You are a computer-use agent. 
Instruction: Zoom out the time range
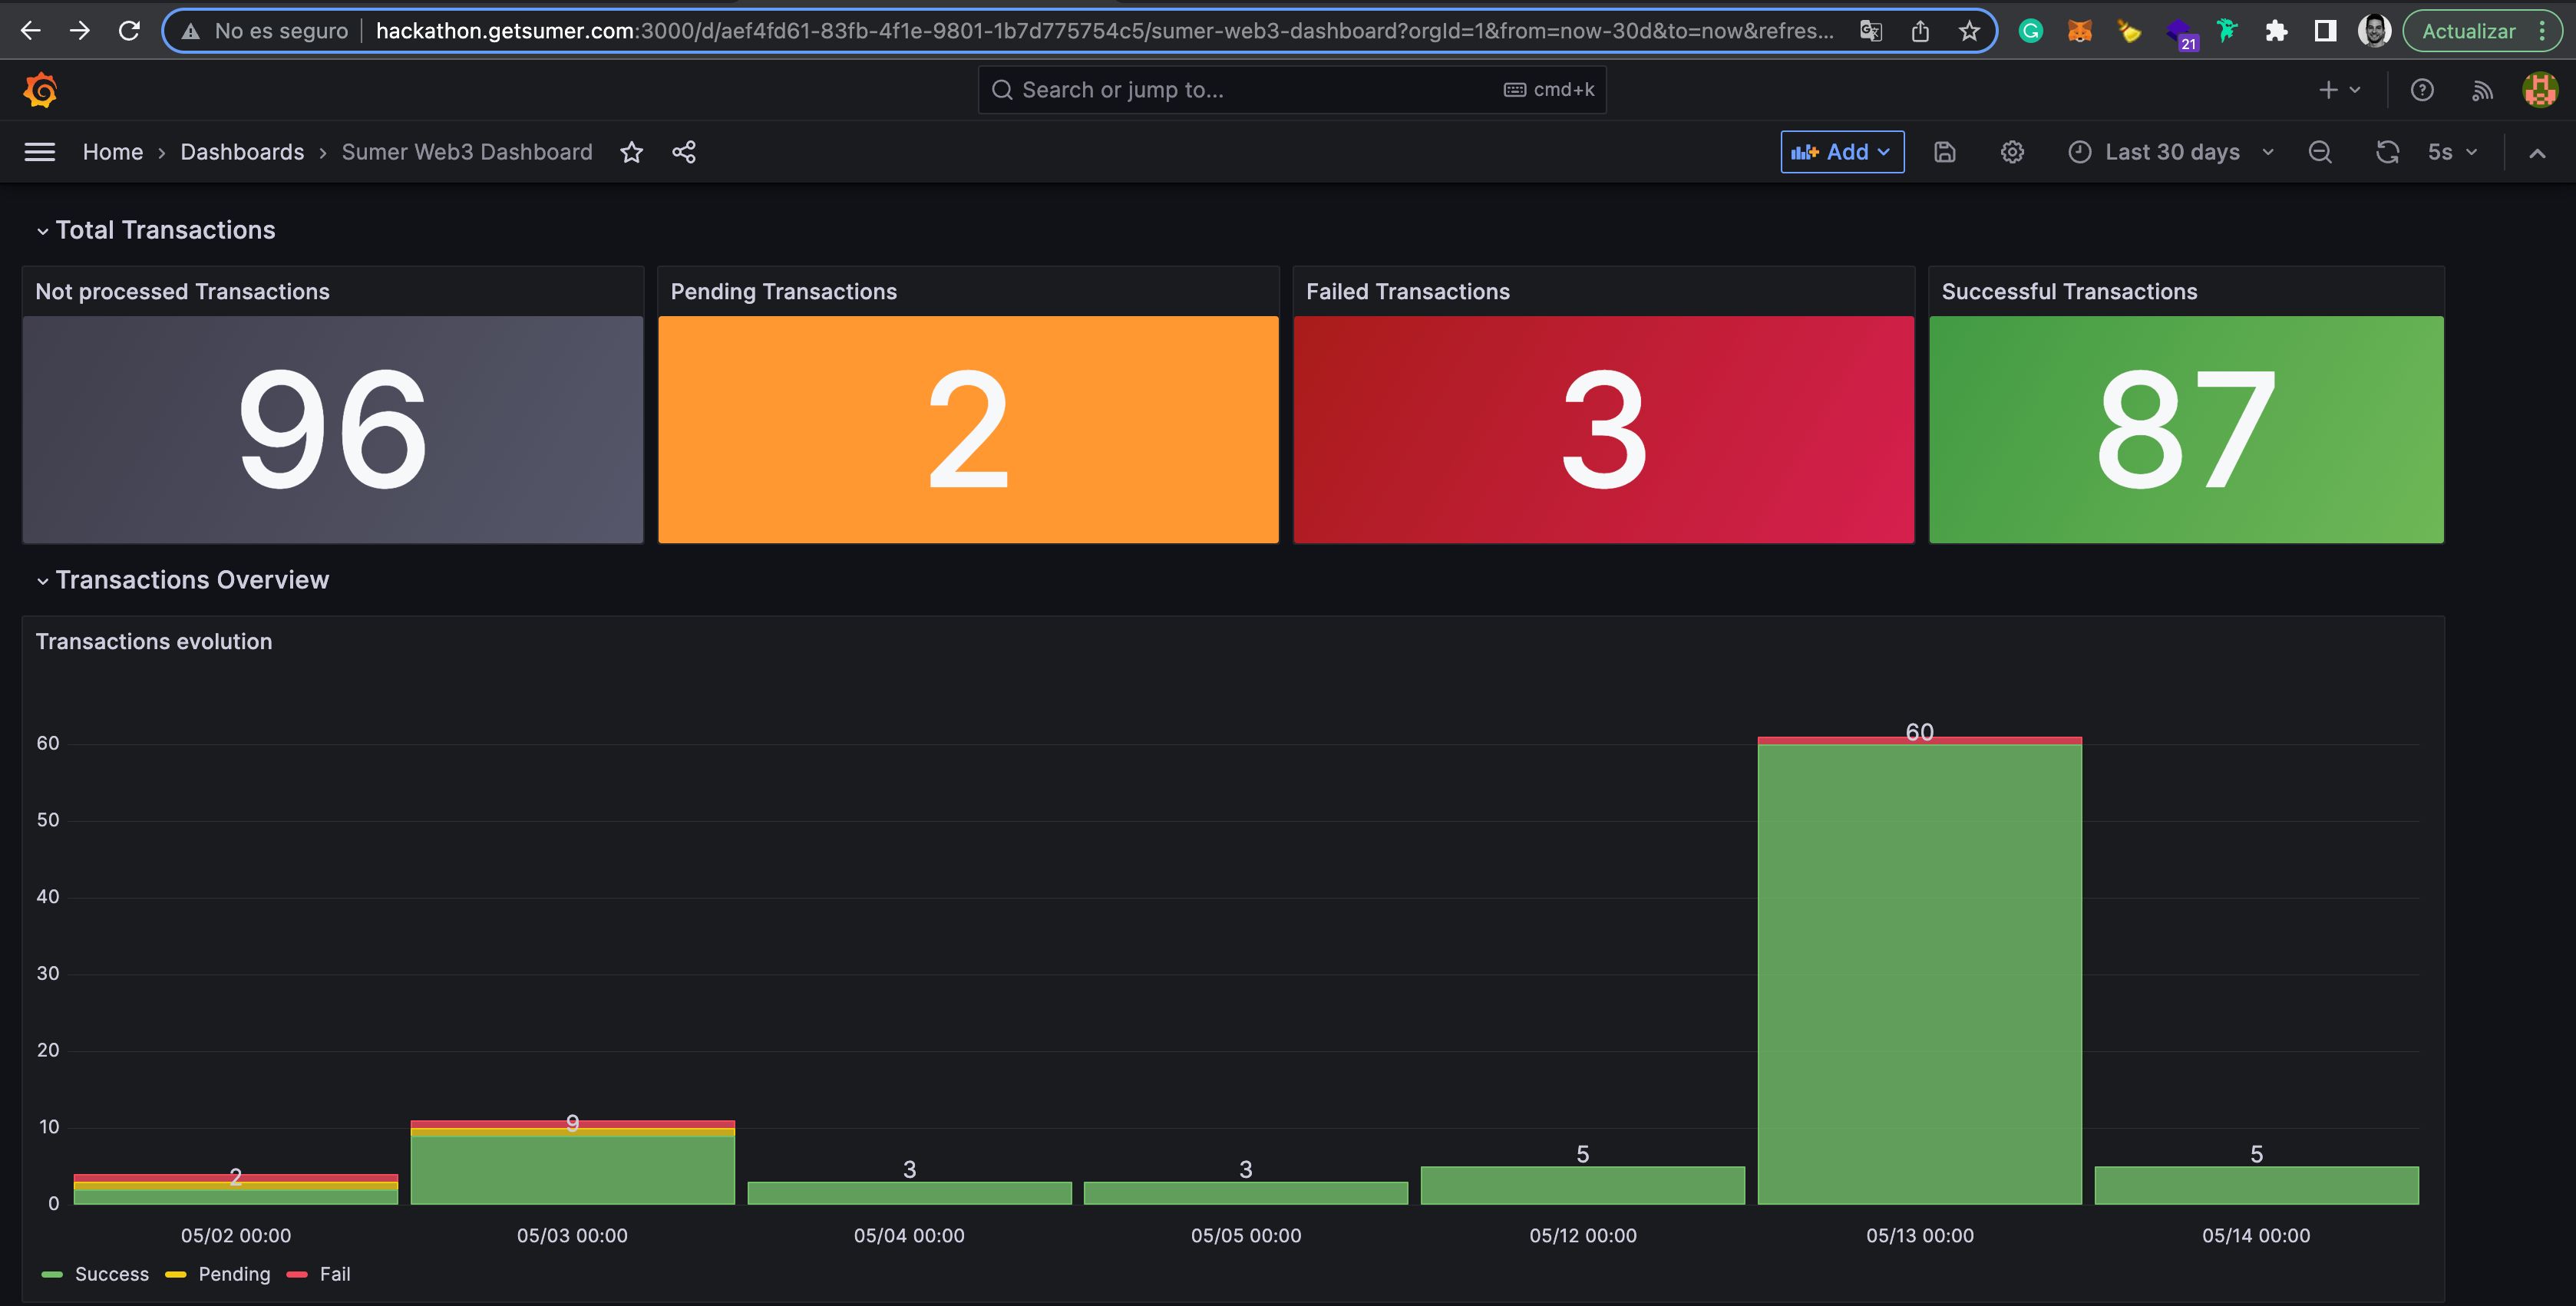pos(2320,152)
